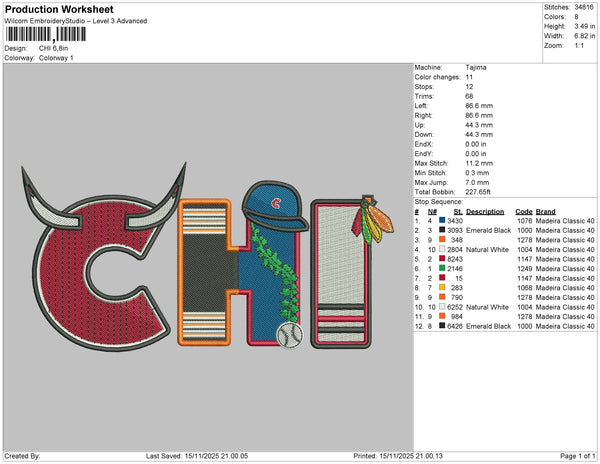This screenshot has width=600, height=464.
Task: Click the Zoom value '1:1'
Action: pos(579,46)
